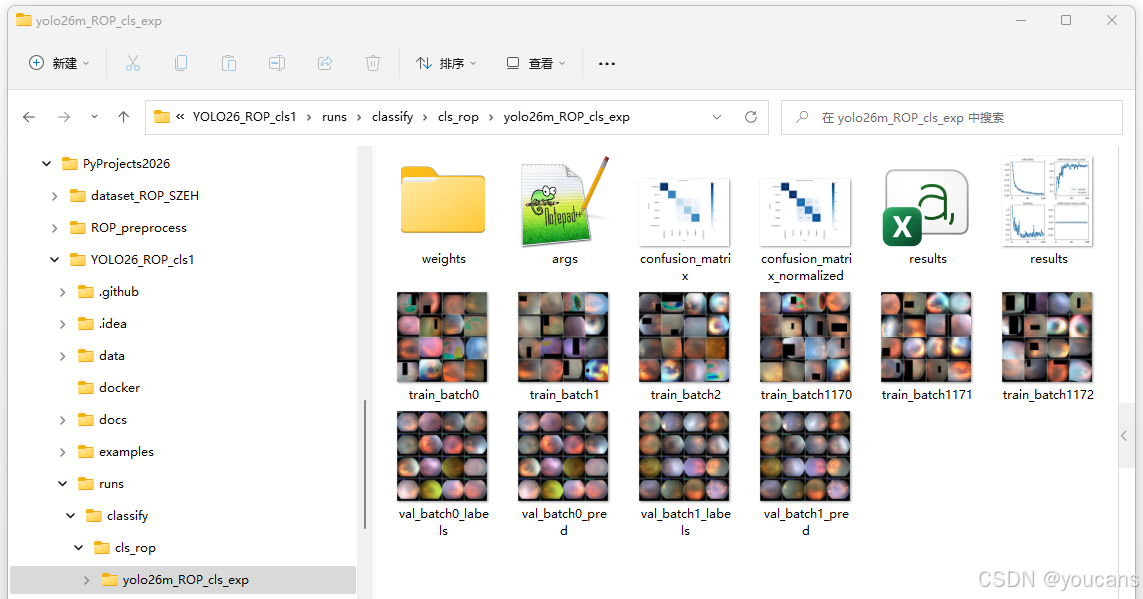Image resolution: width=1143 pixels, height=599 pixels.
Task: Expand the .idea tree node
Action: 63,324
